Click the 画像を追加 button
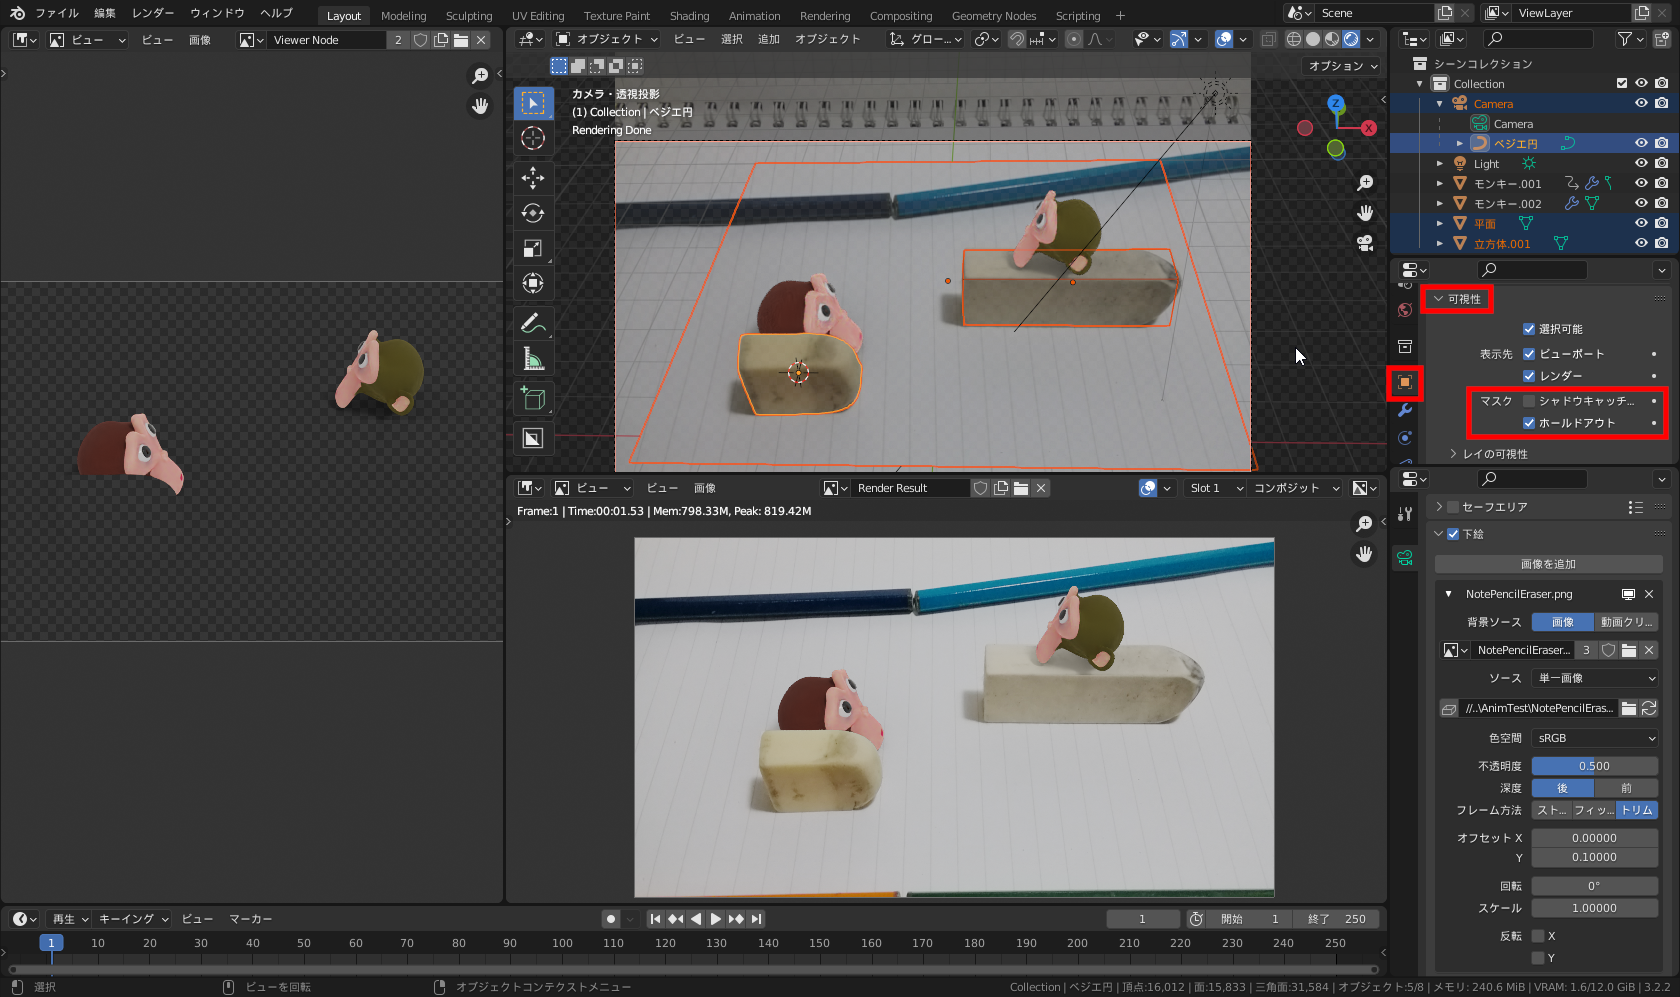The height and width of the screenshot is (997, 1680). click(1547, 564)
